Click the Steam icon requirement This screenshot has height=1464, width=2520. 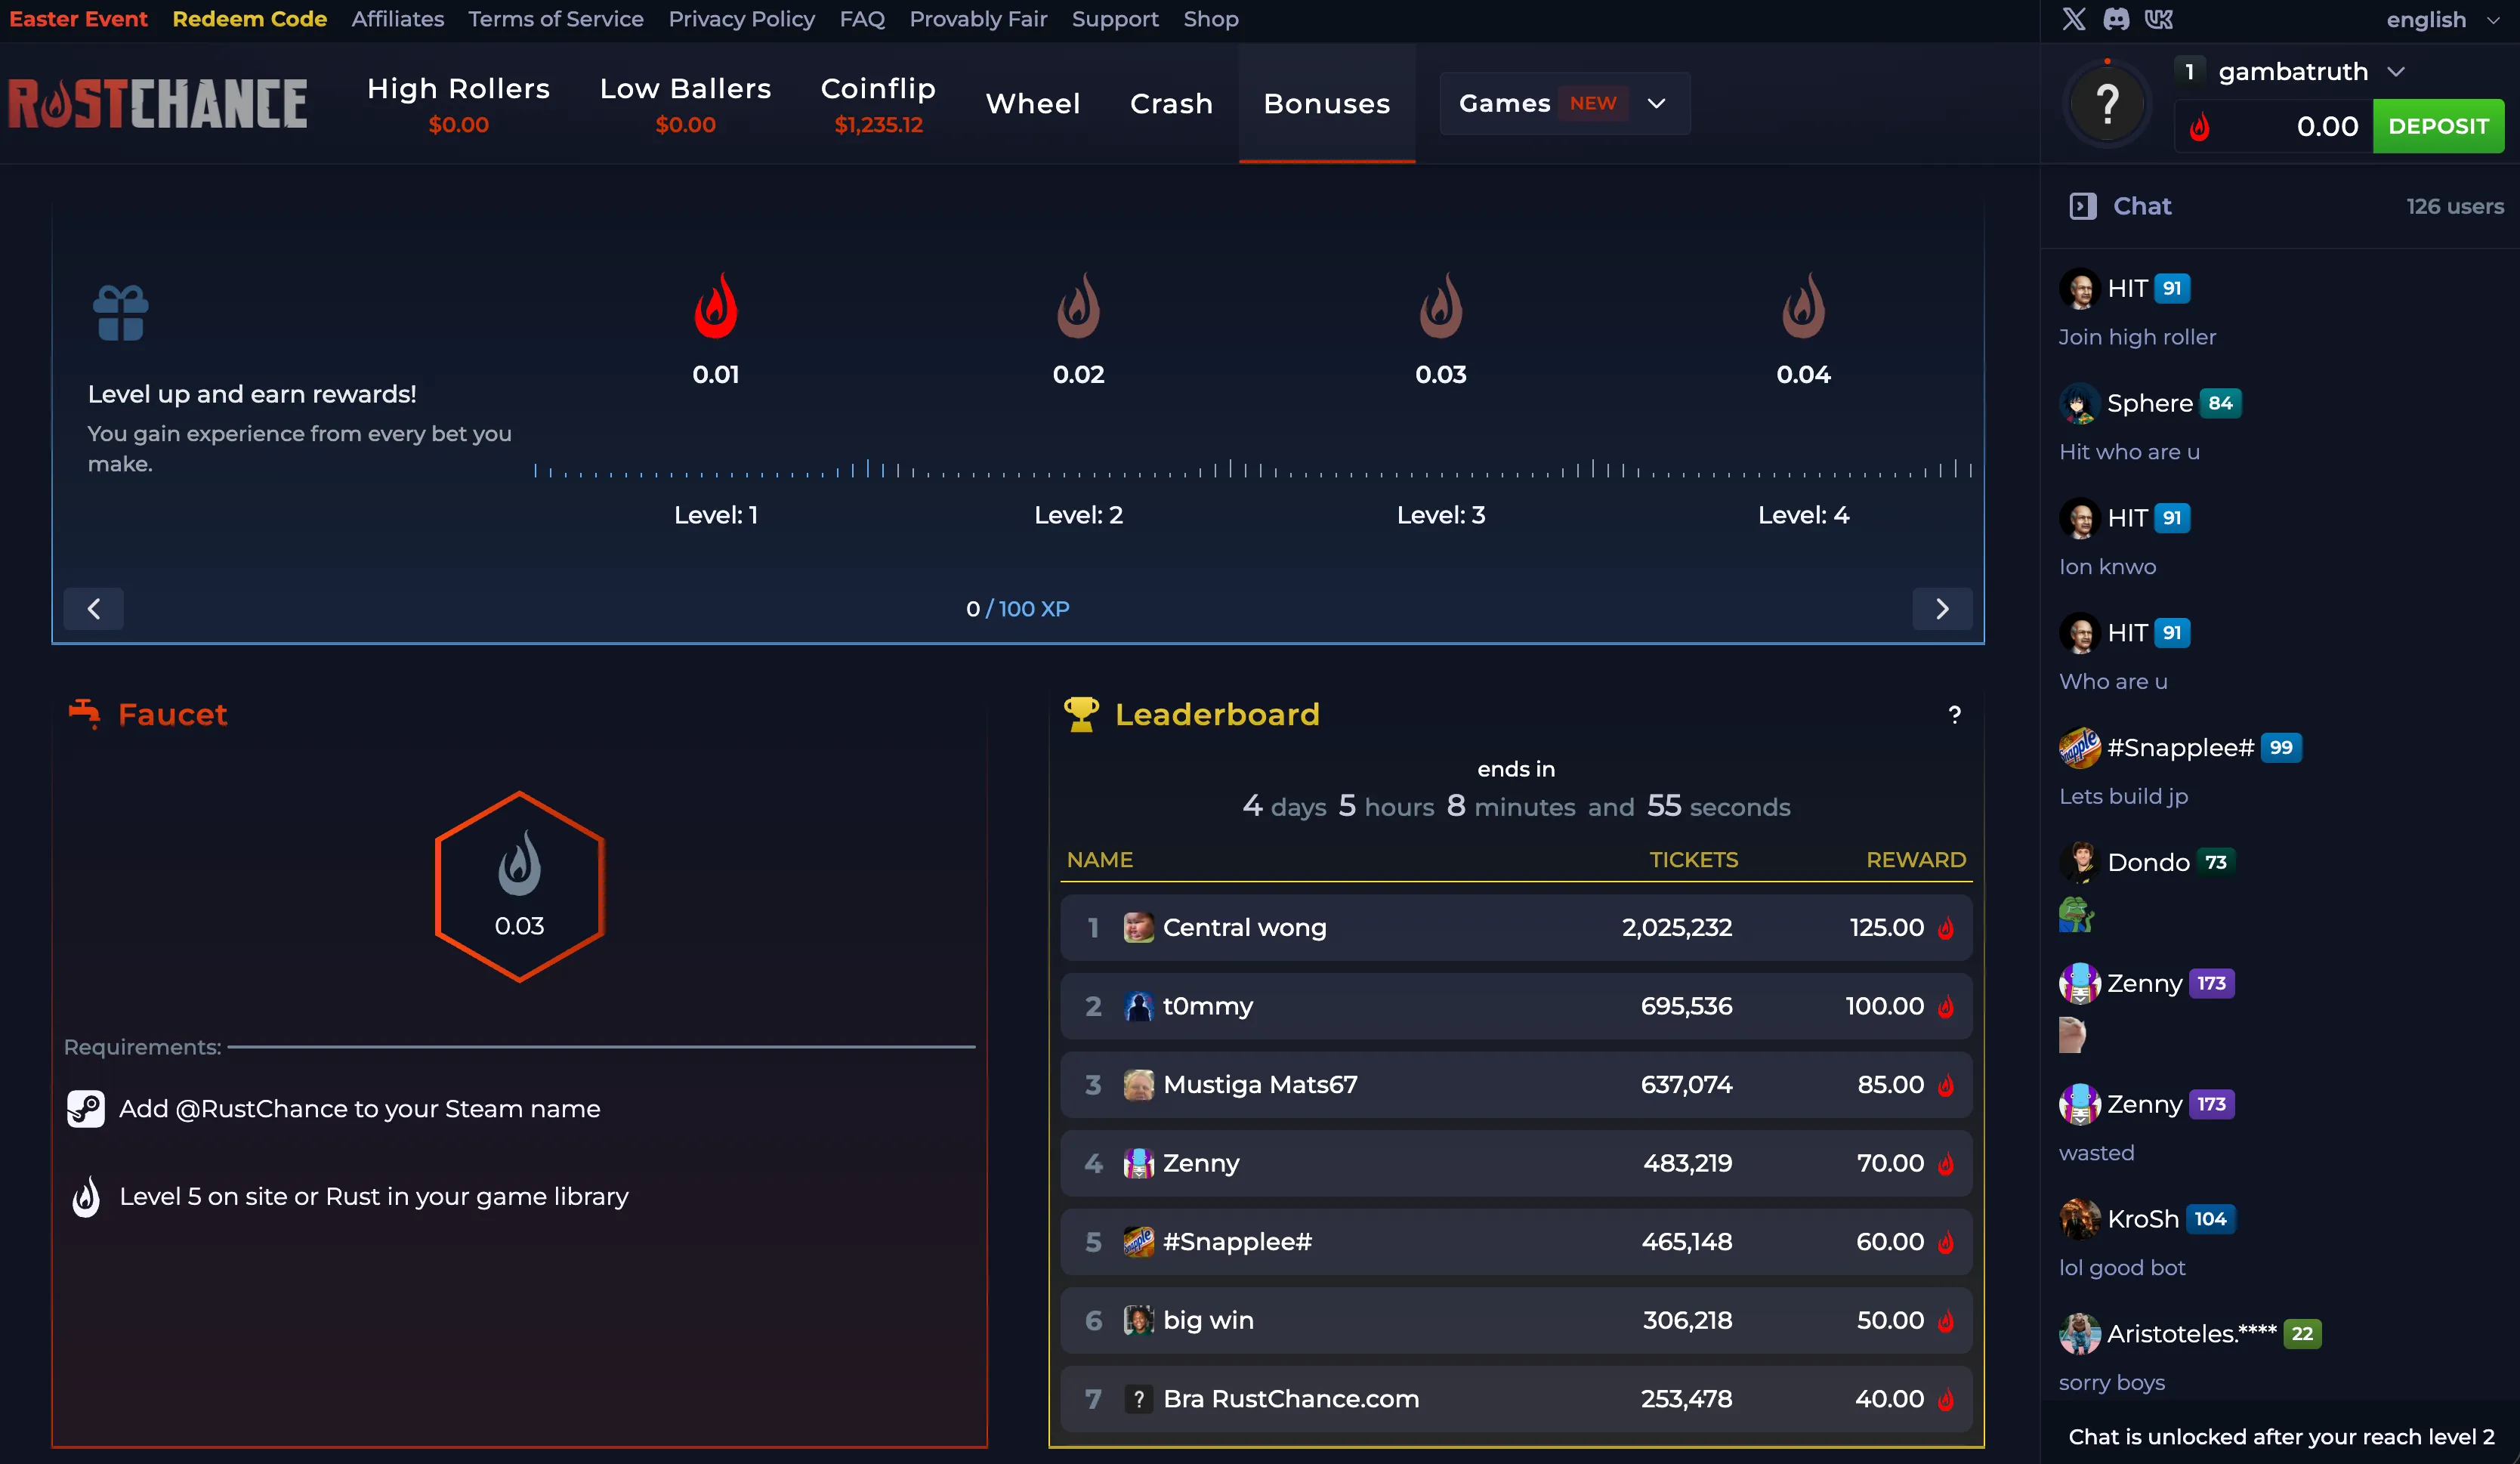coord(86,1109)
